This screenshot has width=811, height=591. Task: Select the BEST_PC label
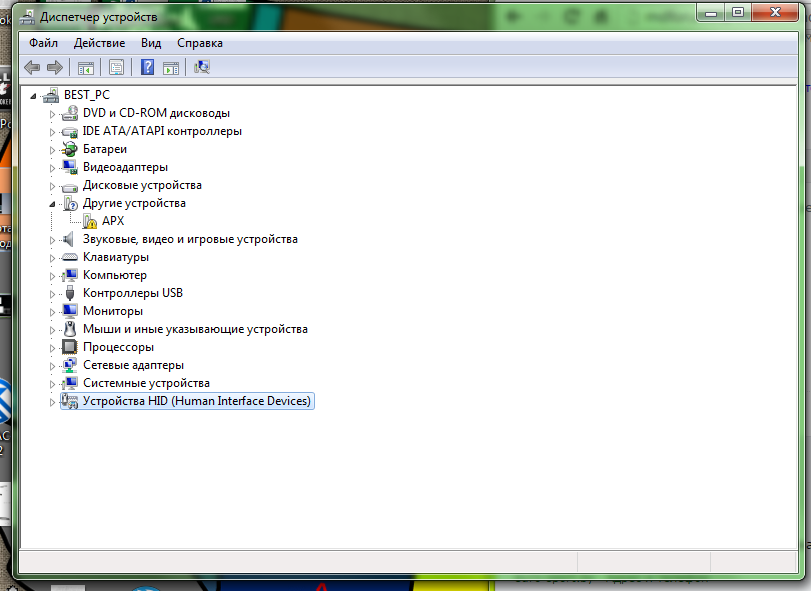click(x=87, y=95)
